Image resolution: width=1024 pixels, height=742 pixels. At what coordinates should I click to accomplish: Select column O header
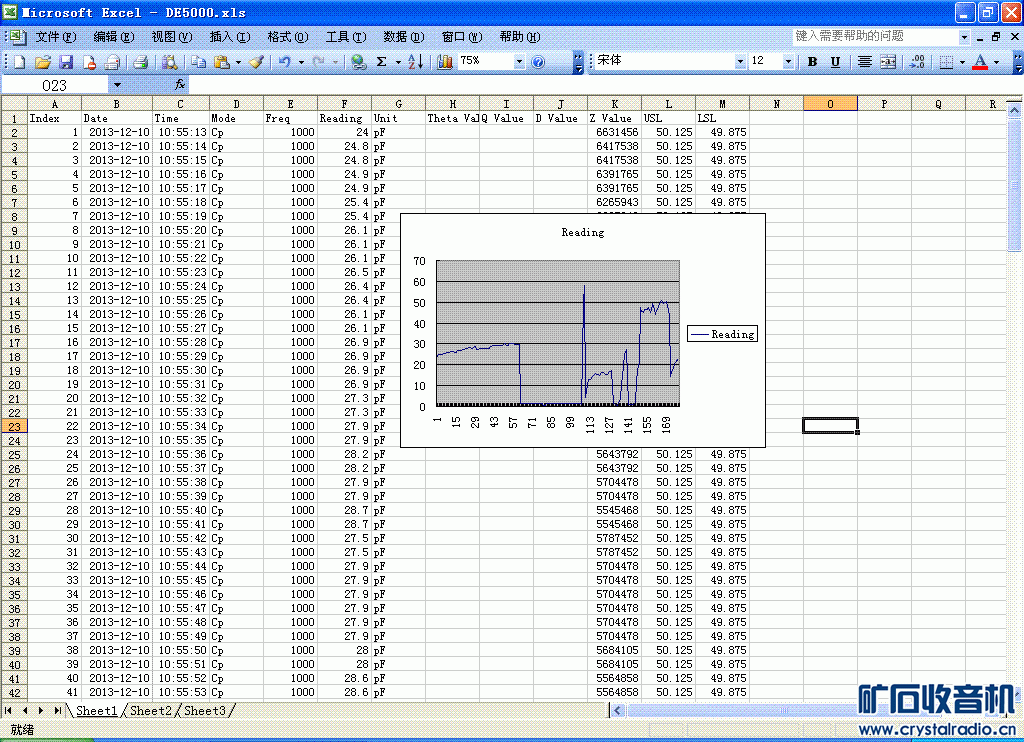(x=830, y=104)
